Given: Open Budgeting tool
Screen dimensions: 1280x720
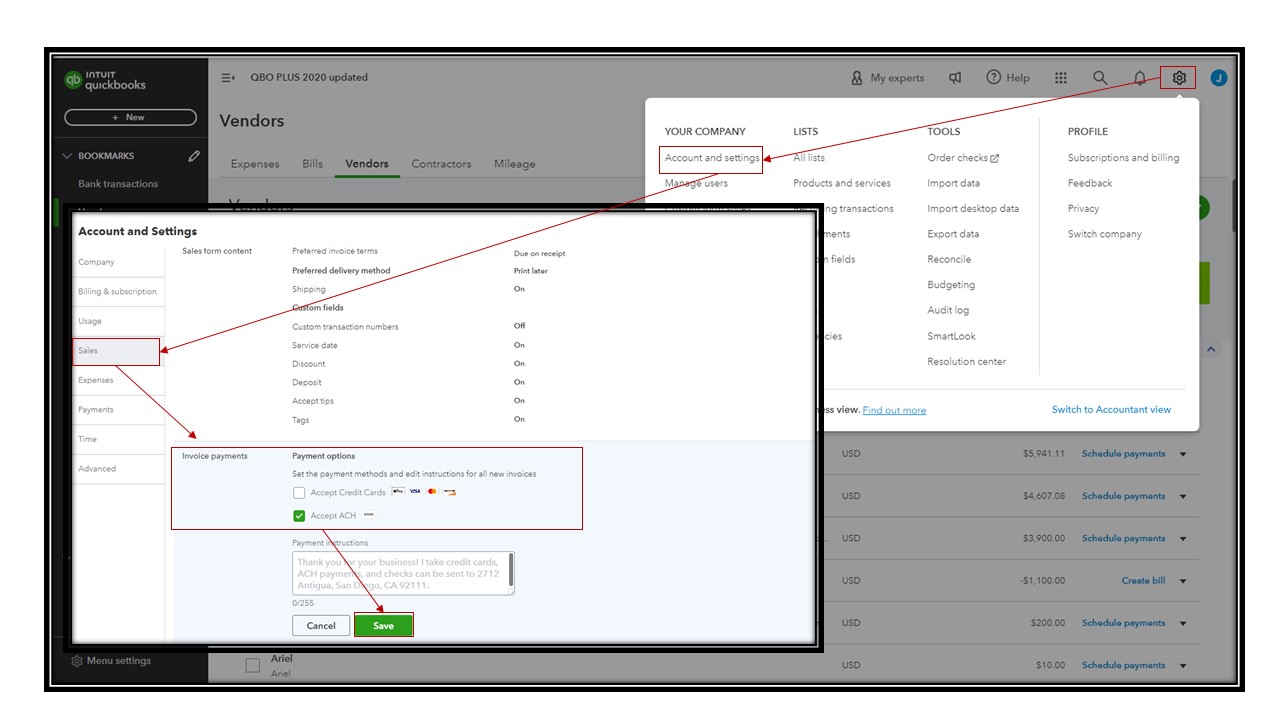Looking at the screenshot, I should pos(951,285).
